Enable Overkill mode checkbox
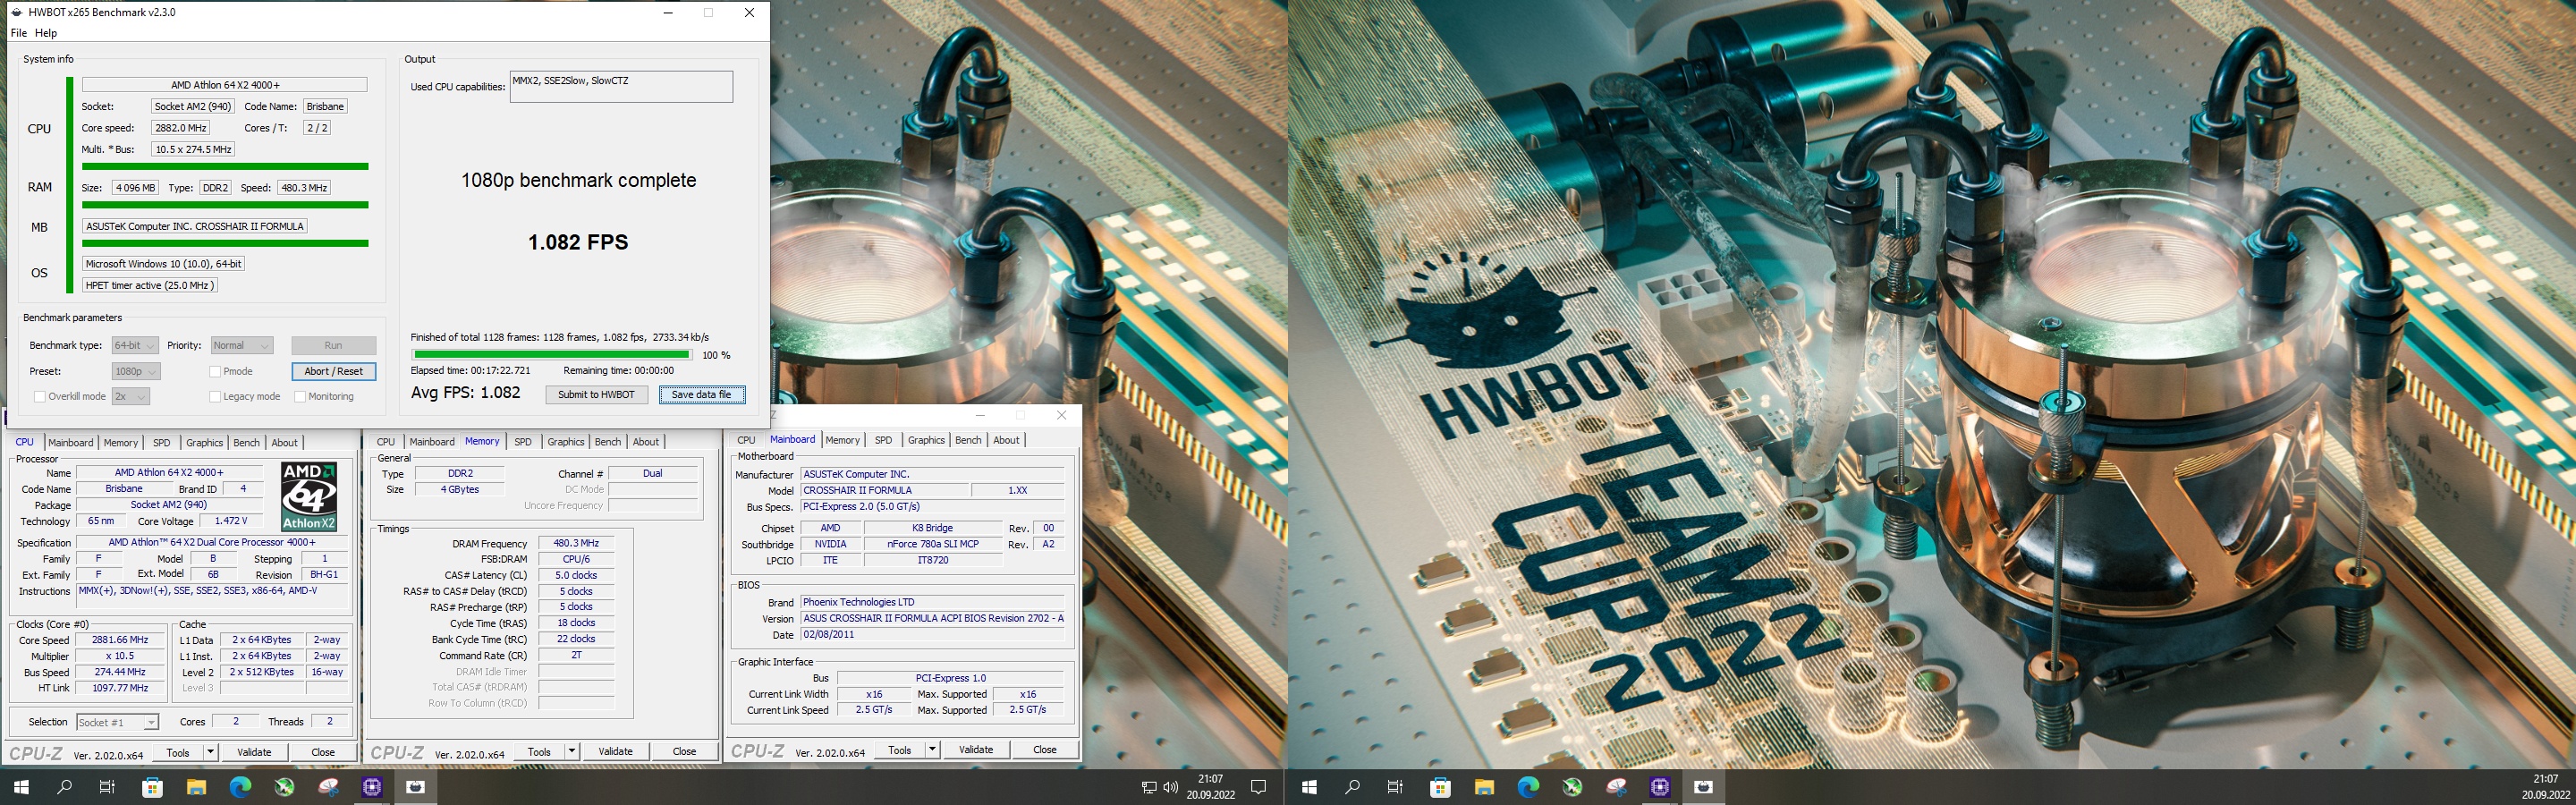The width and height of the screenshot is (2576, 805). coord(40,397)
